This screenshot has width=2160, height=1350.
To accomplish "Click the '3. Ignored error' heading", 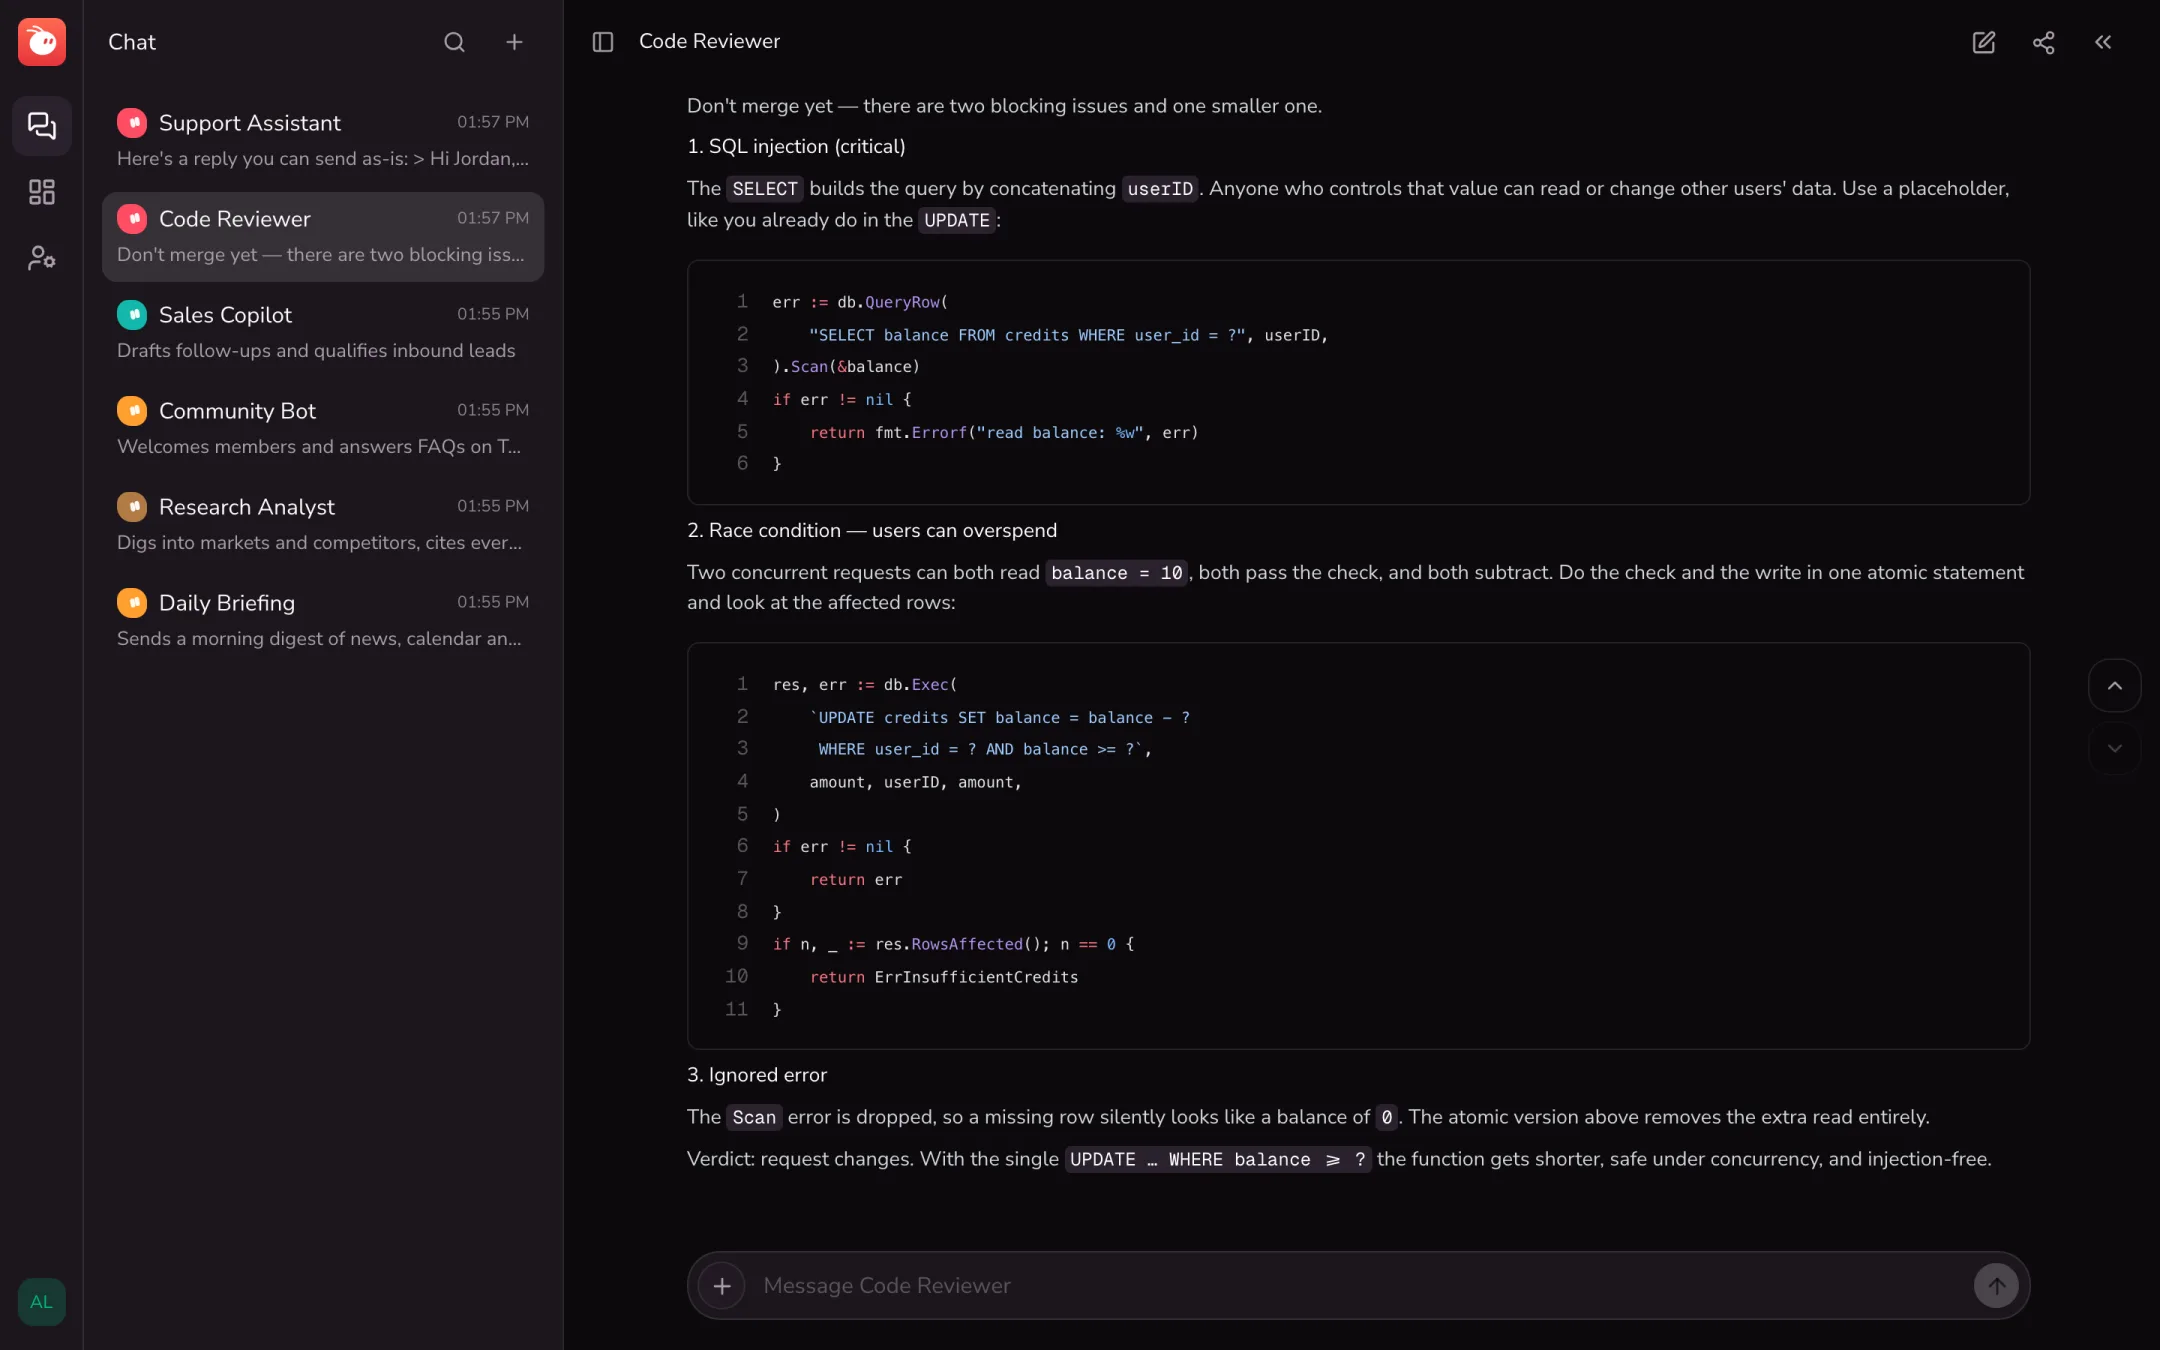I will (x=757, y=1075).
